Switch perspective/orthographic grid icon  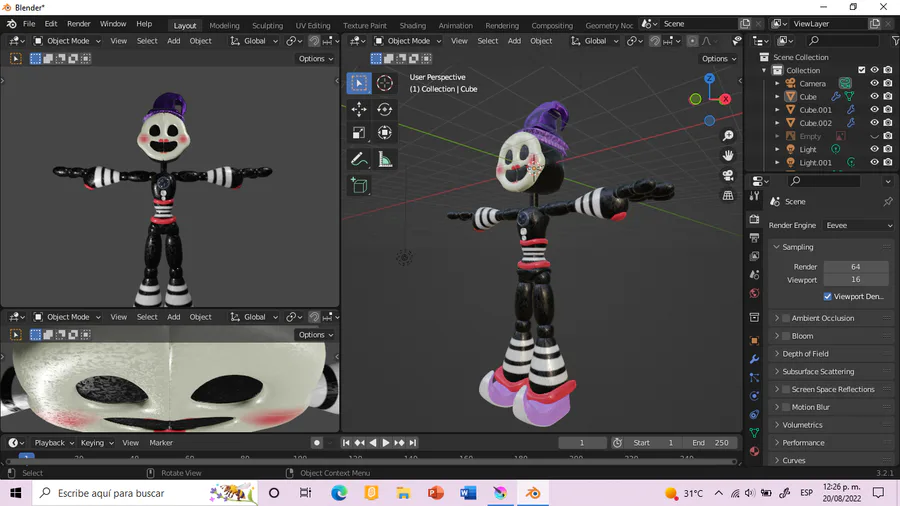pyautogui.click(x=728, y=196)
